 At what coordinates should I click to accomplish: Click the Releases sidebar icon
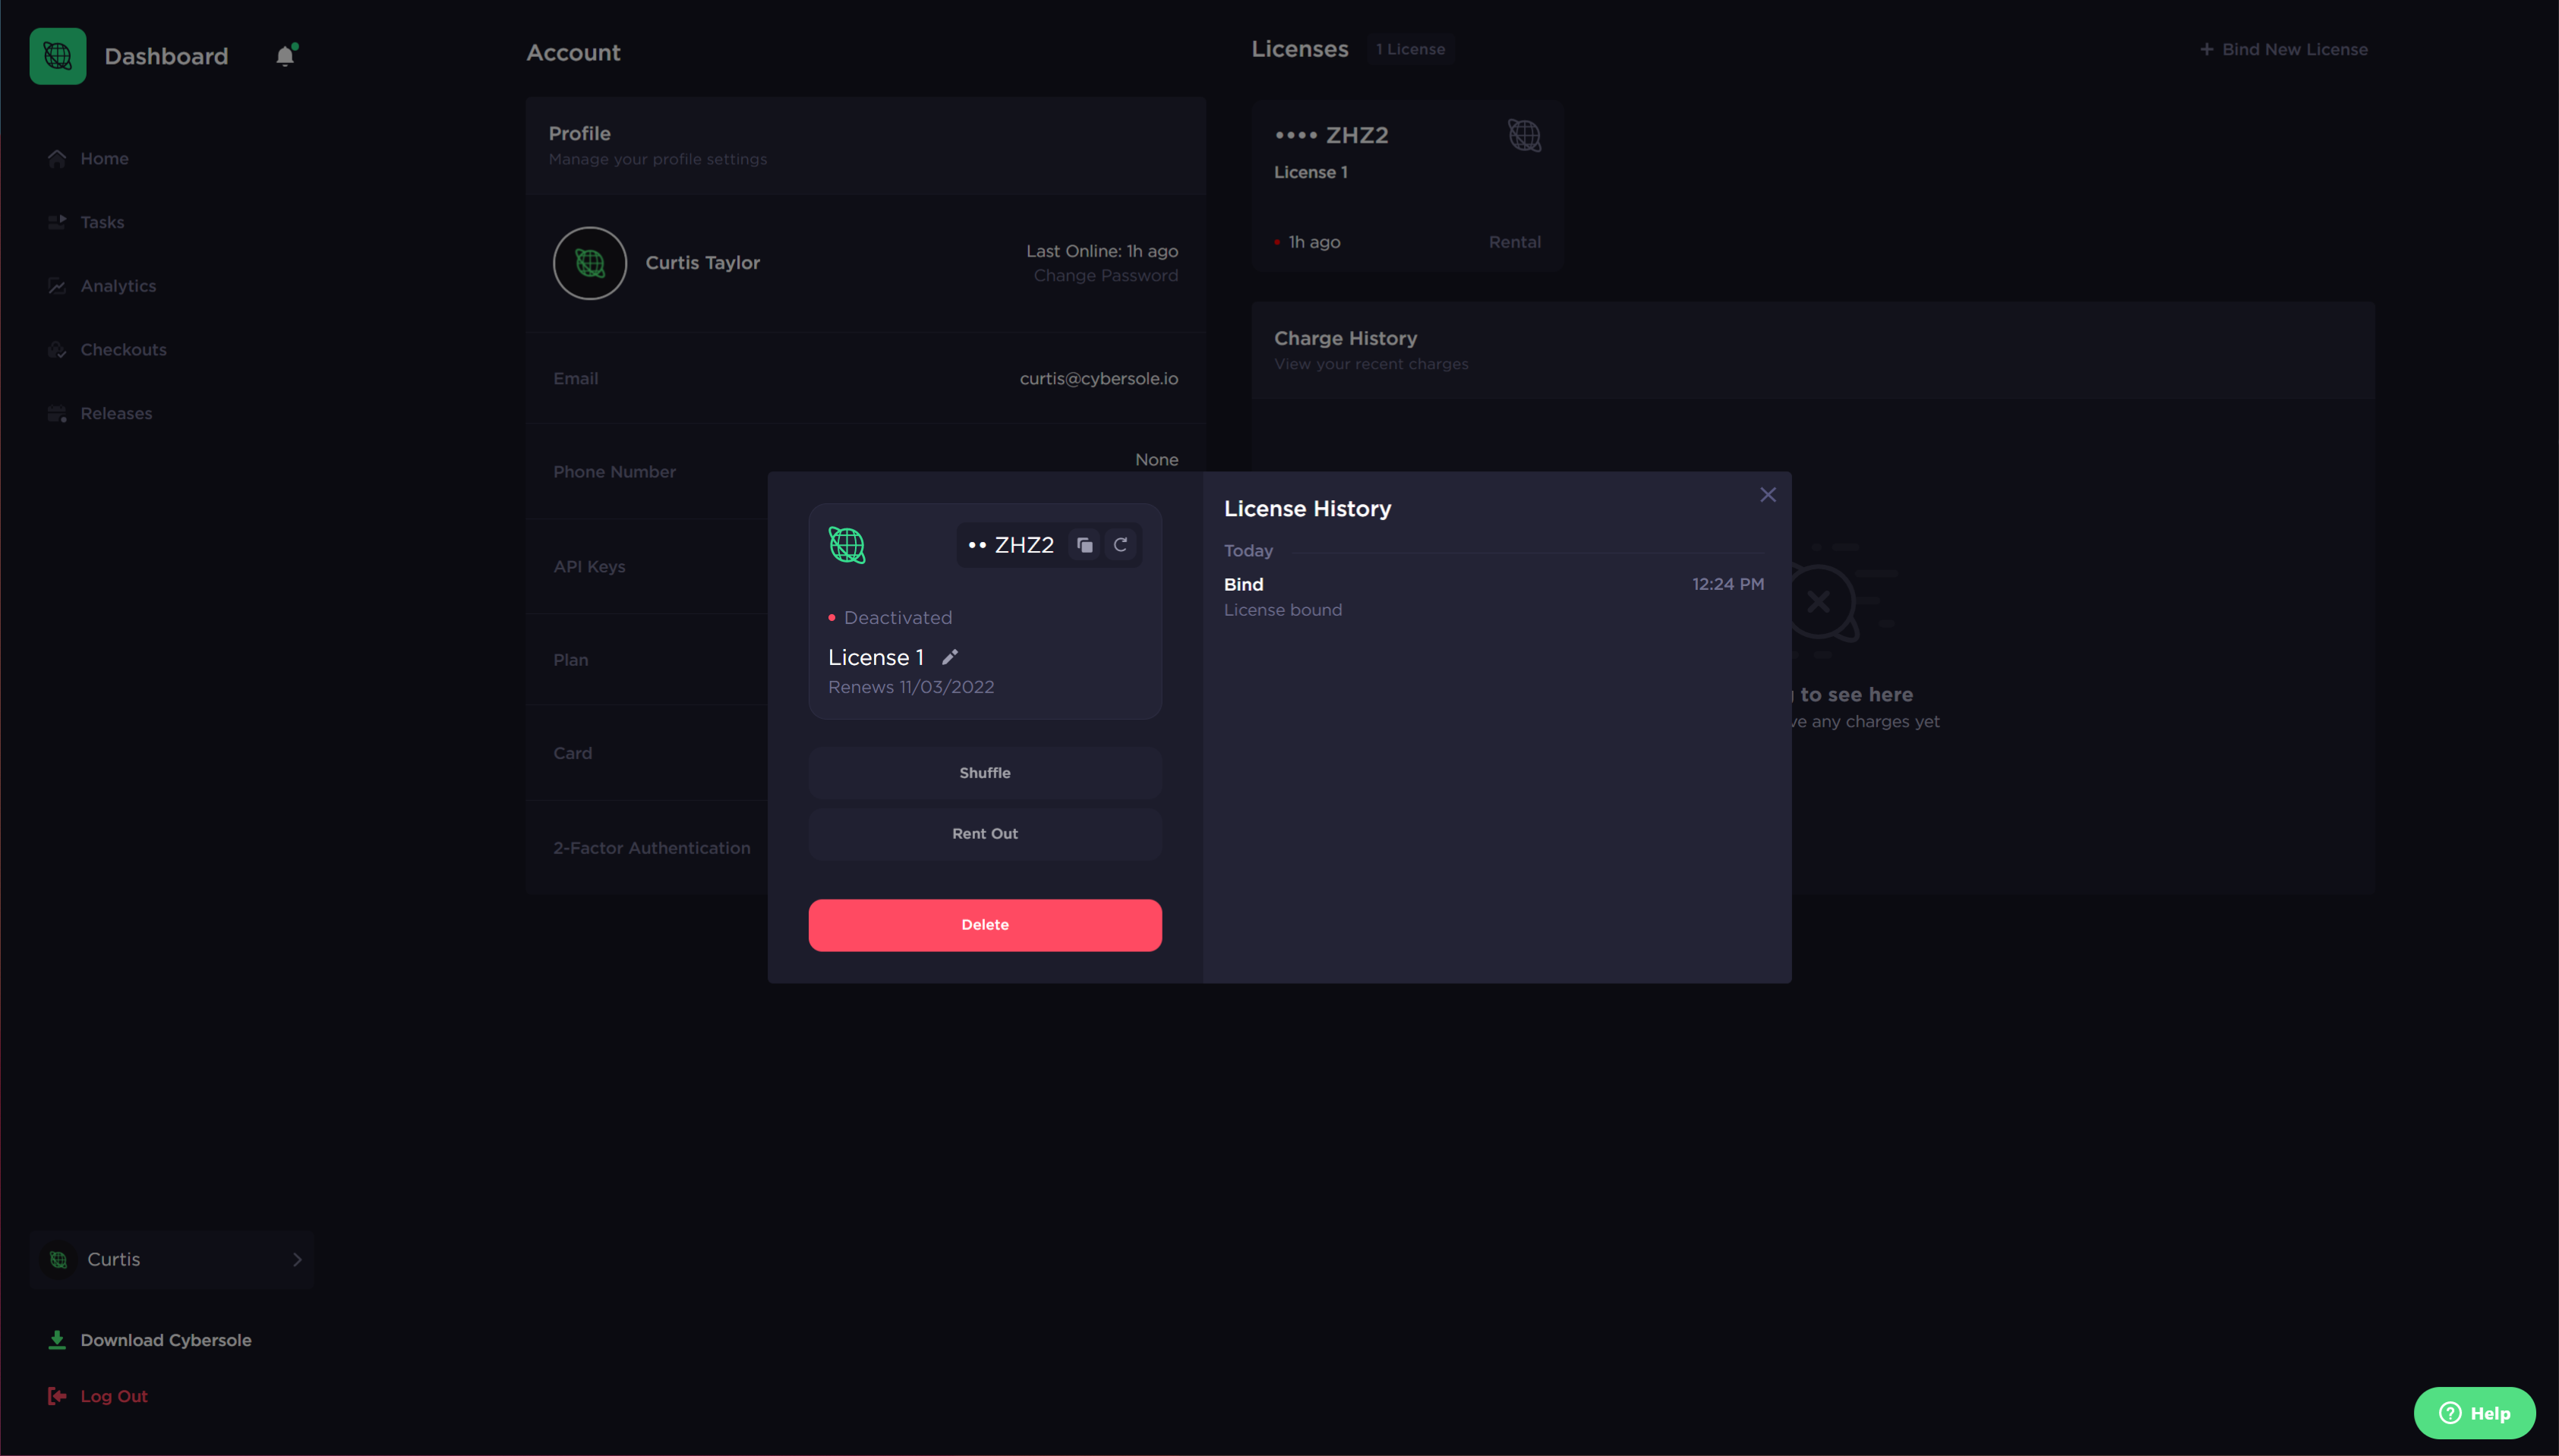57,413
